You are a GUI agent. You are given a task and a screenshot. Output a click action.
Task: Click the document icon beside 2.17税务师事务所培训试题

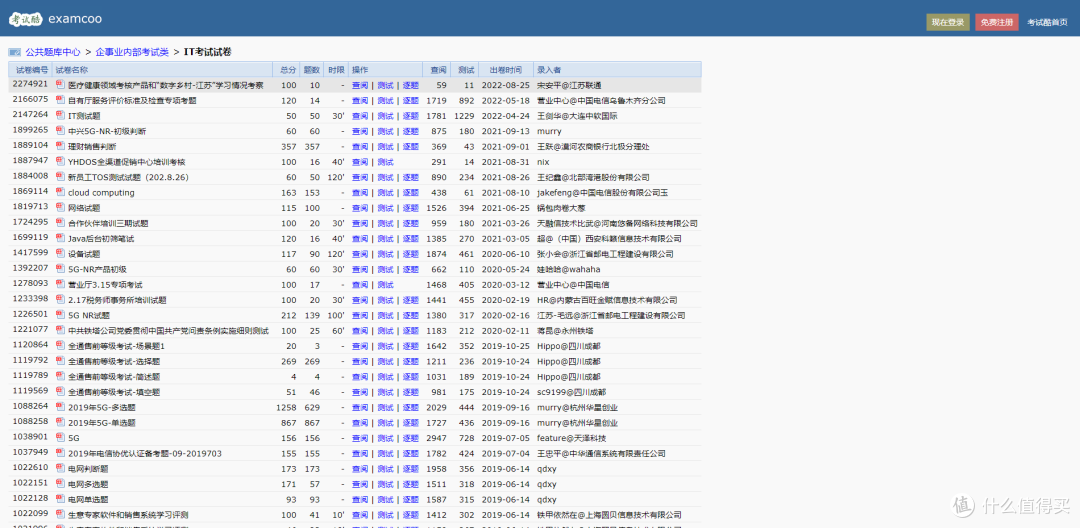tap(60, 299)
